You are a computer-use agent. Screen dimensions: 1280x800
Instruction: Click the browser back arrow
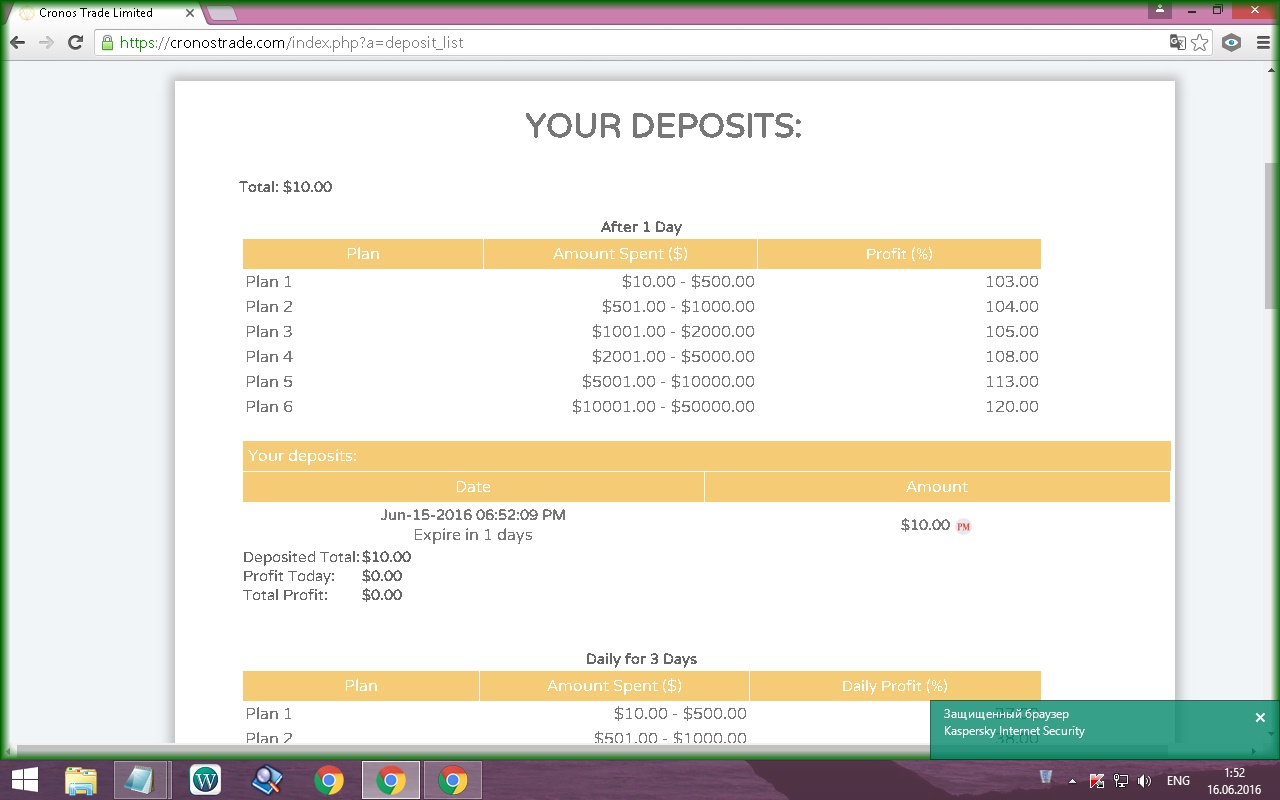(17, 43)
